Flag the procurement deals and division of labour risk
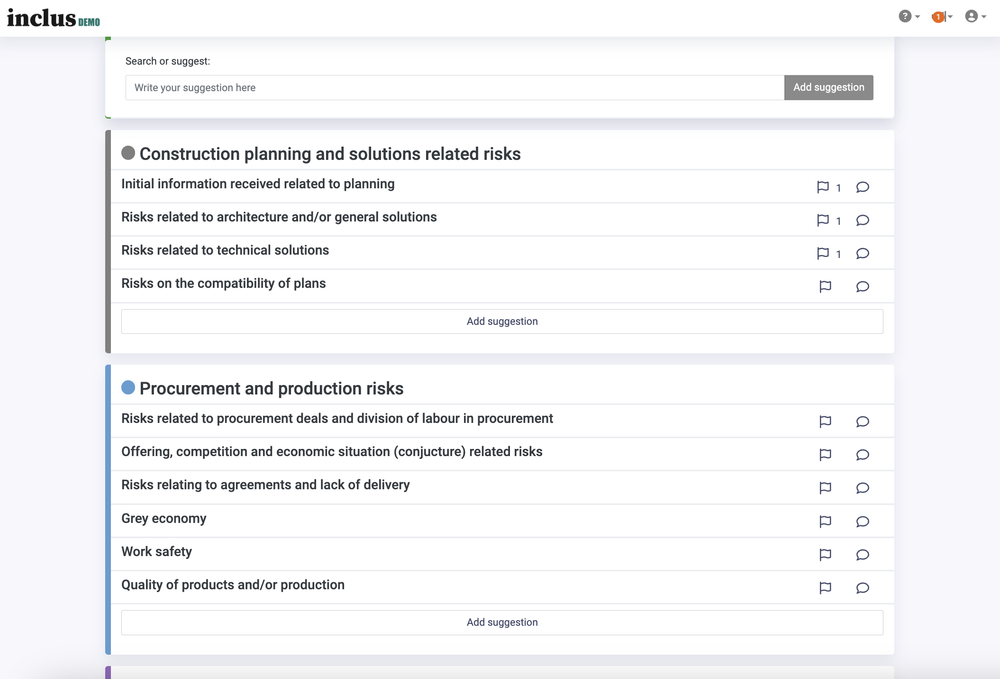The height and width of the screenshot is (679, 1000). (825, 421)
